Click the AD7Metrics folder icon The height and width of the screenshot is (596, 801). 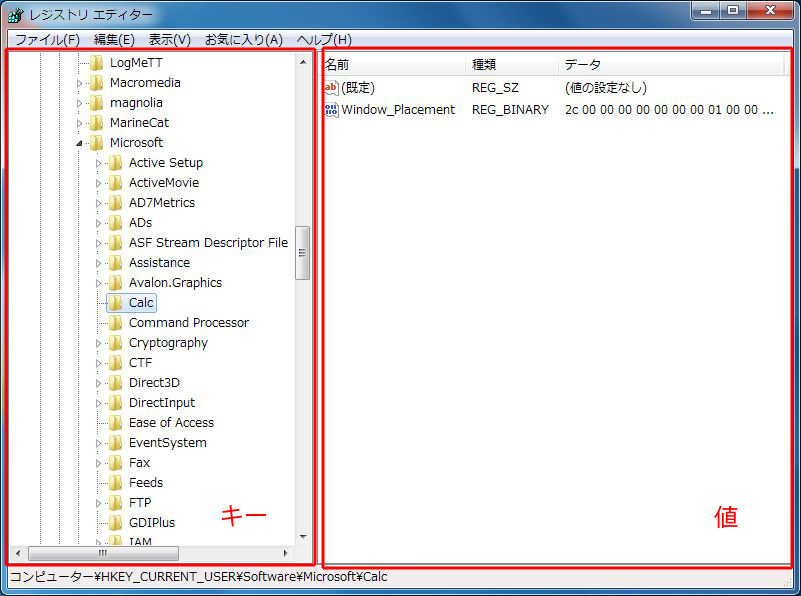115,203
